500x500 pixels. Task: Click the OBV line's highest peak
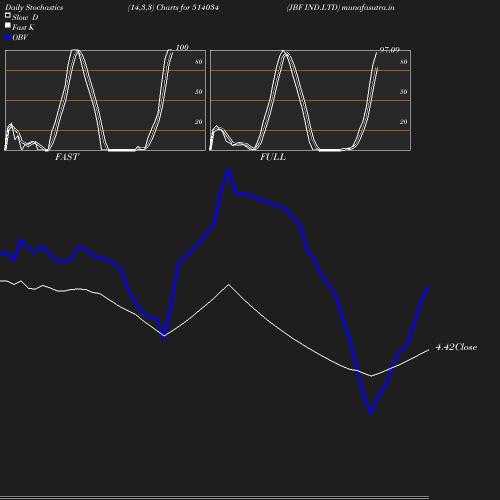[229, 171]
